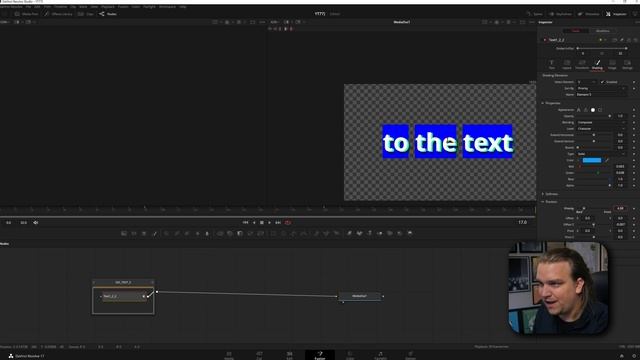Image resolution: width=640 pixels, height=360 pixels.
Task: Select the border outline appearance icon
Action: (x=600, y=110)
